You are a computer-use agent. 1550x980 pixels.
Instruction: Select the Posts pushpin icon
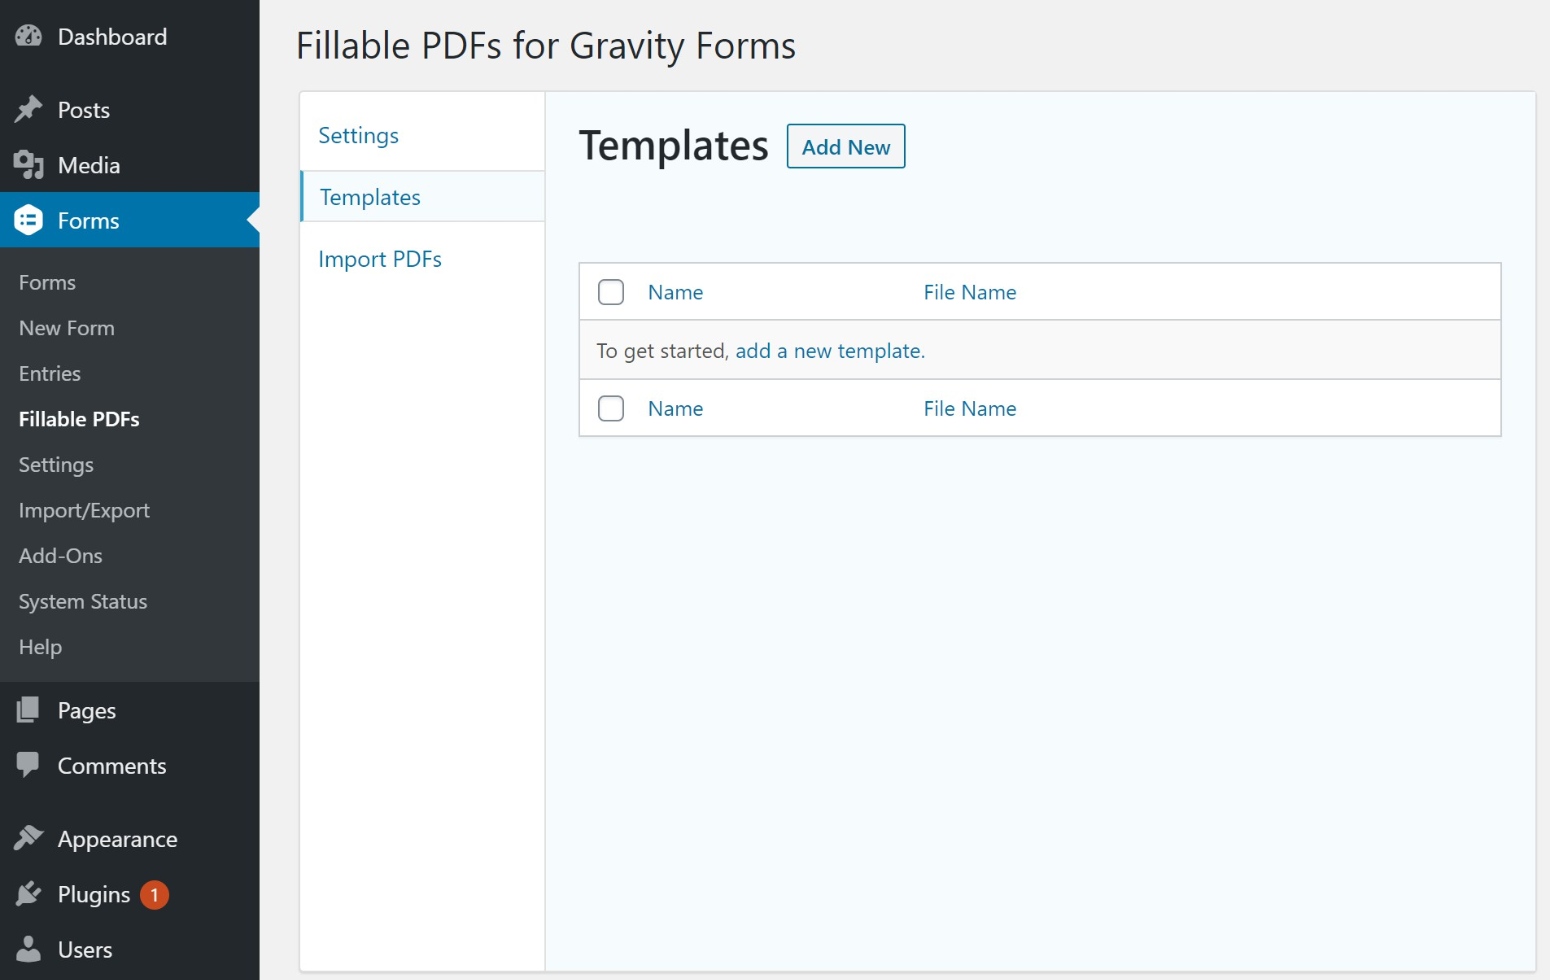[29, 110]
